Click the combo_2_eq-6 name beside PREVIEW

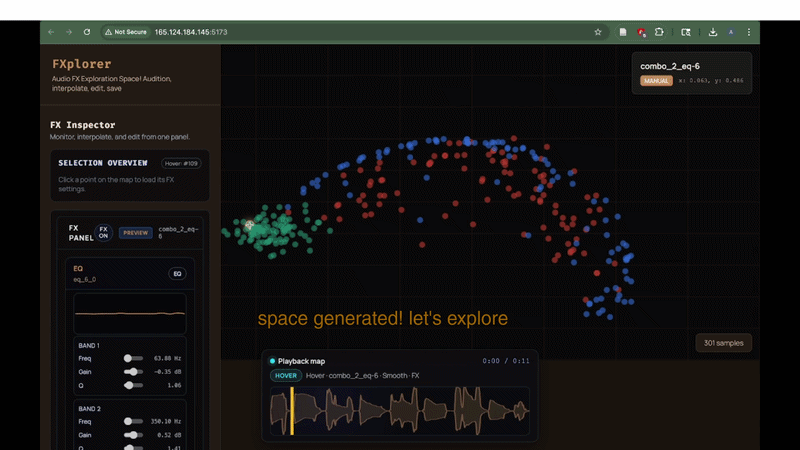point(178,233)
